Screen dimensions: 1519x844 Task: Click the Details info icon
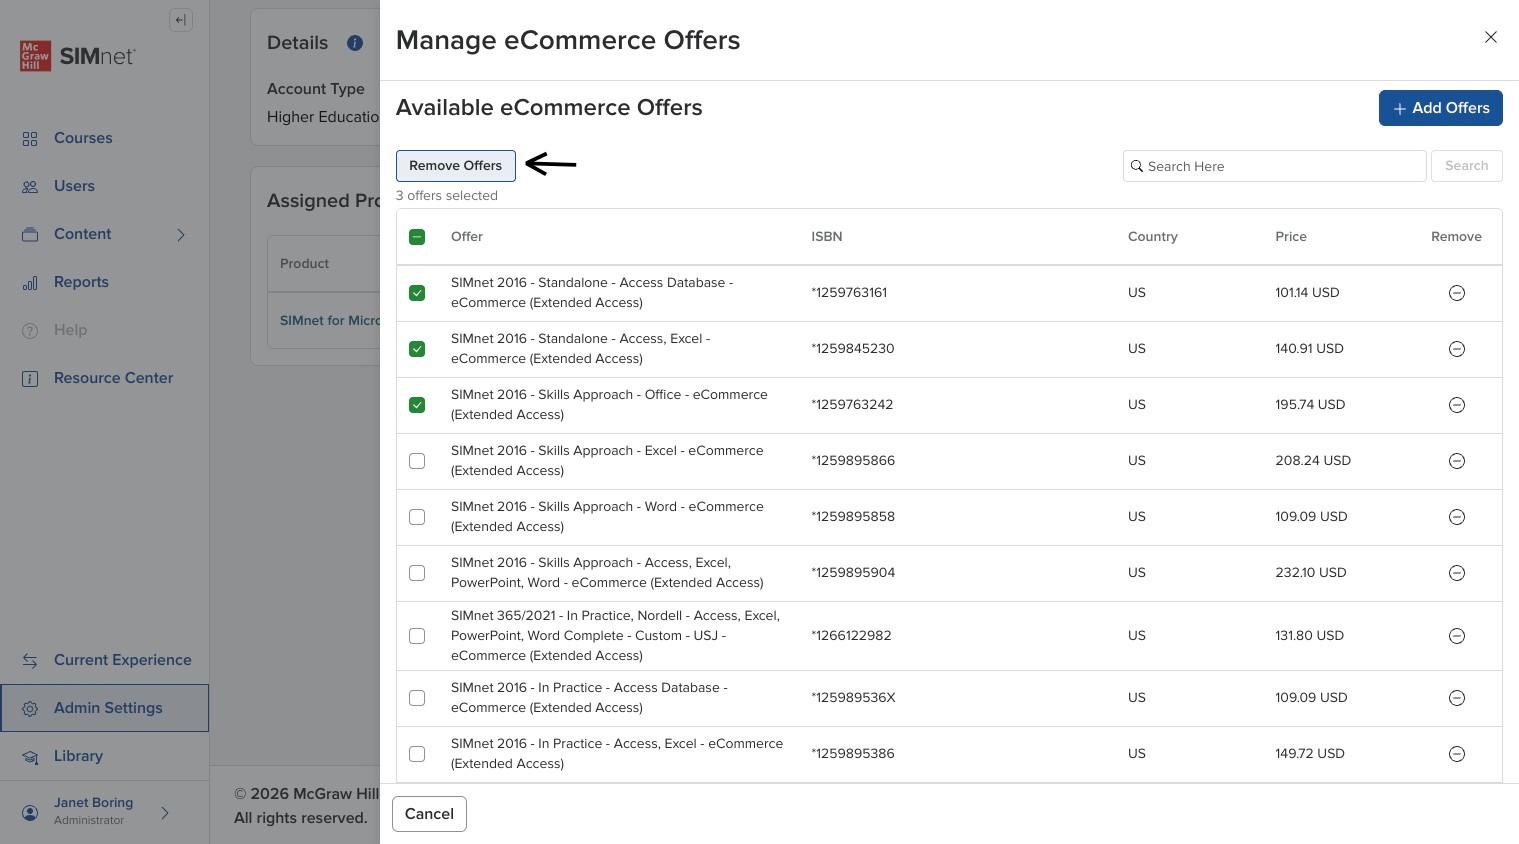pos(354,43)
